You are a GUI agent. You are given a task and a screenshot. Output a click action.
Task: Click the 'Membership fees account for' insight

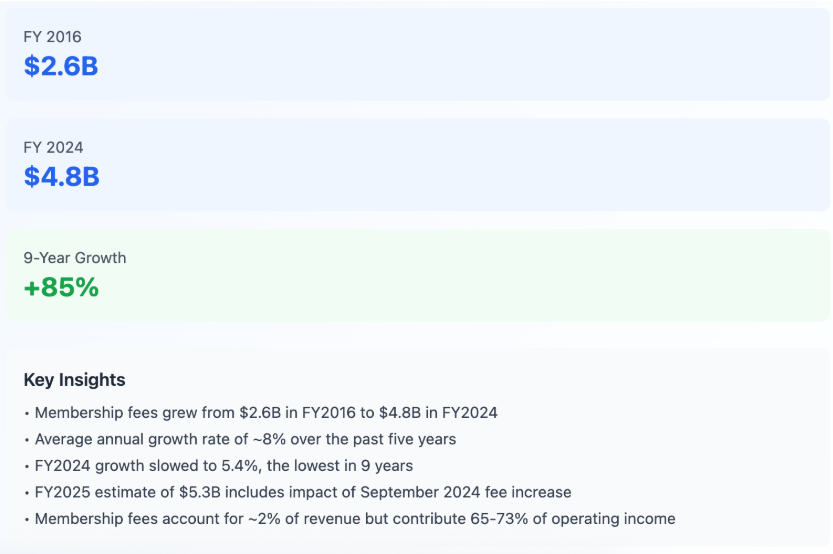pos(354,519)
